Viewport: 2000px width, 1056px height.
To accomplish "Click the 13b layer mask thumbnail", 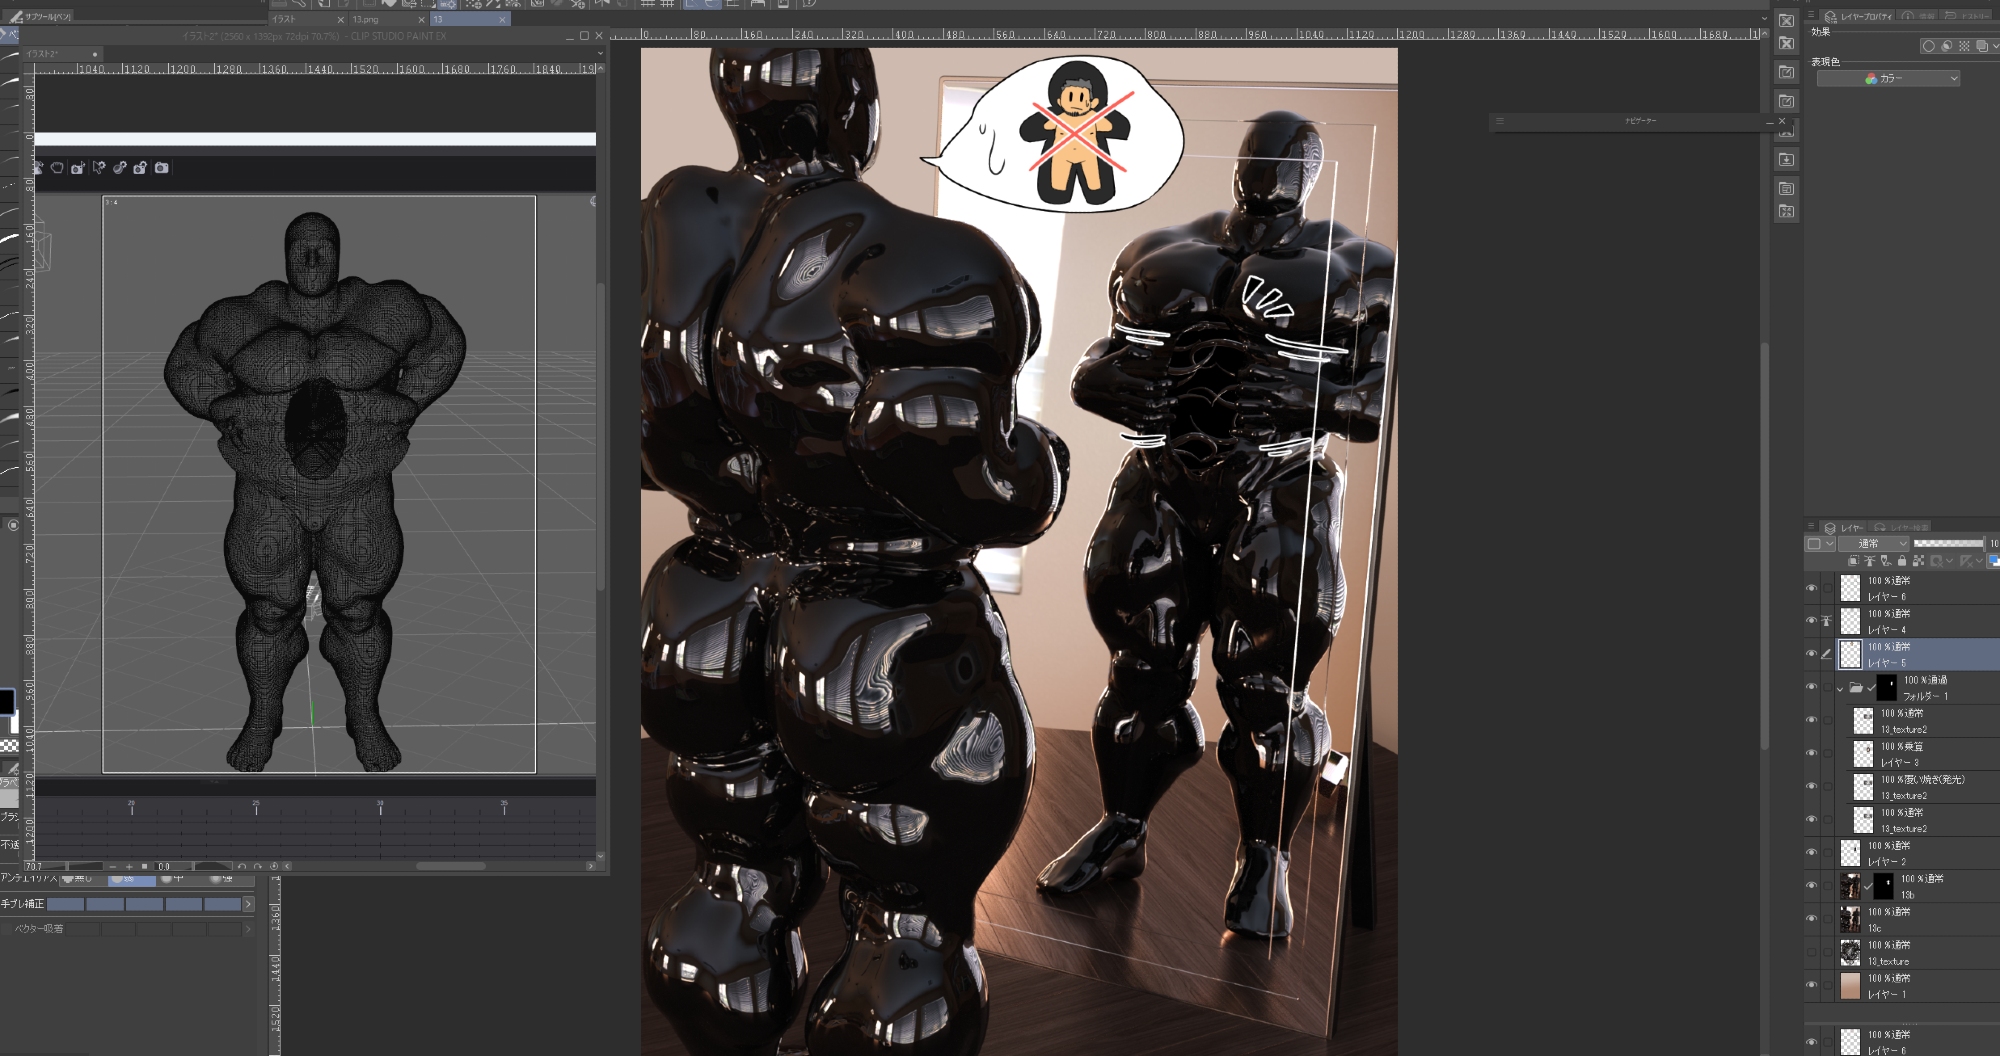I will 1883,886.
